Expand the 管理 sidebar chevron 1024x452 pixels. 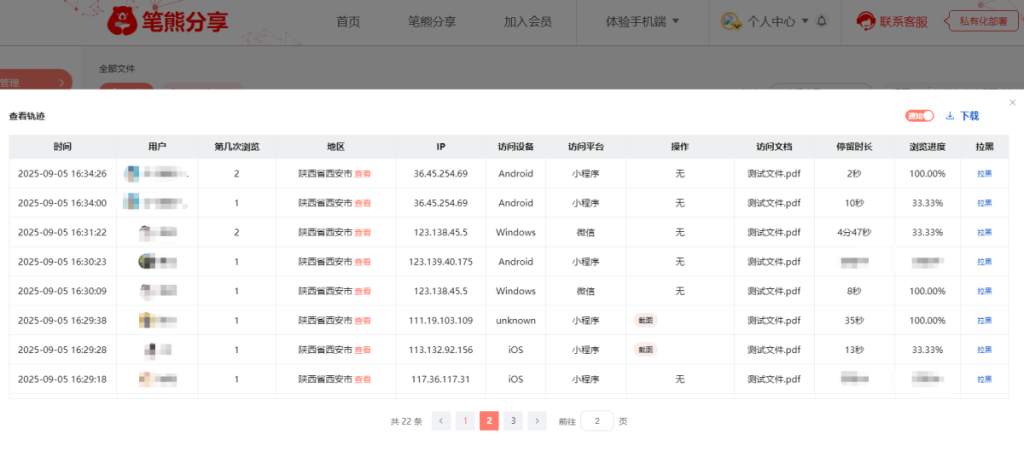point(61,83)
